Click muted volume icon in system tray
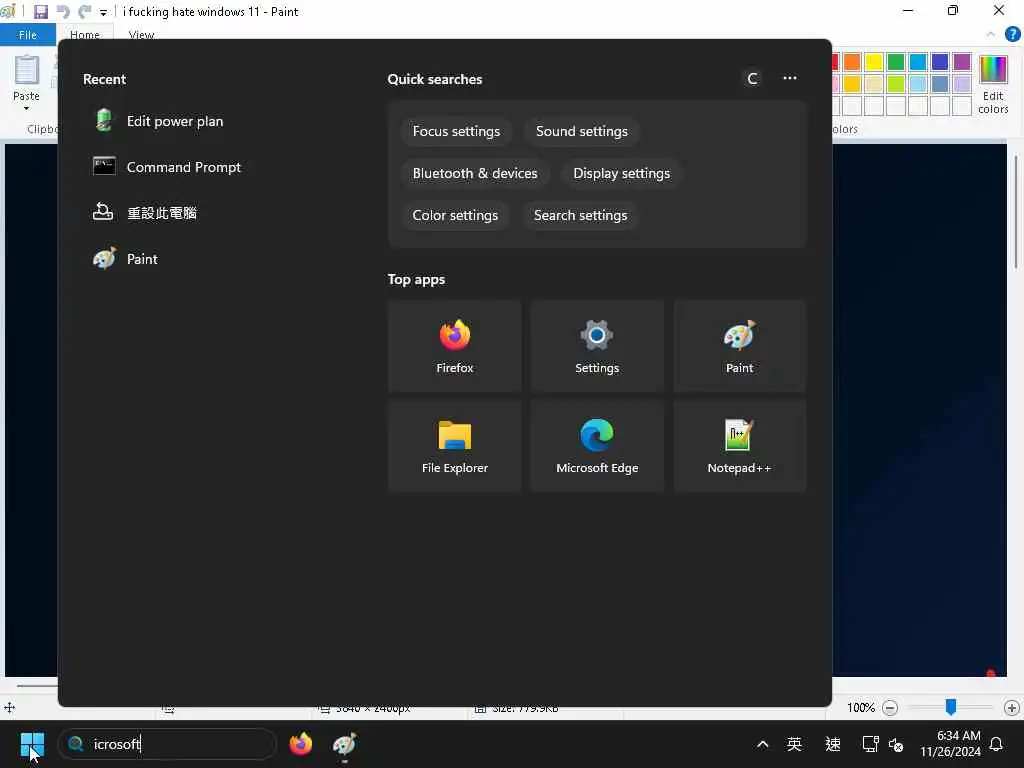Screen dimensions: 1024x768 click(896, 744)
